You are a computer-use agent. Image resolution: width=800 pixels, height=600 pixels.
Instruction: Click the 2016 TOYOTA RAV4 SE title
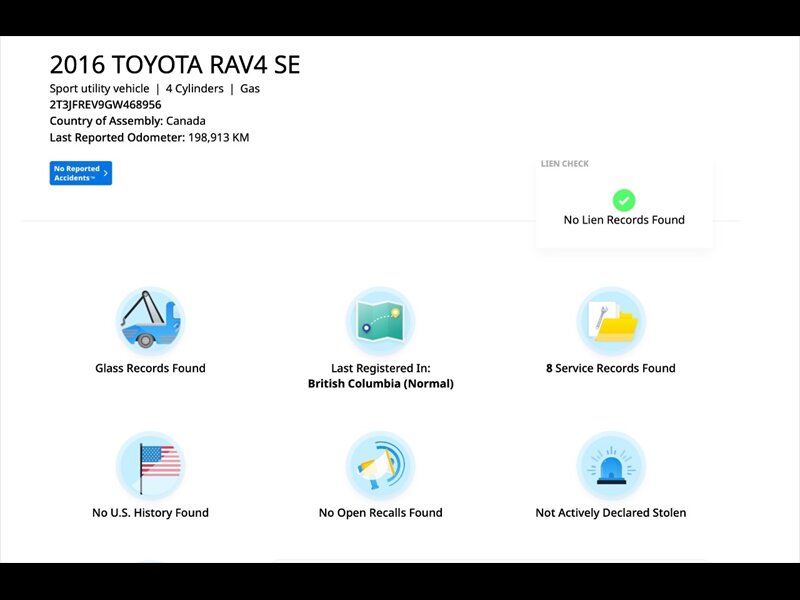click(175, 65)
